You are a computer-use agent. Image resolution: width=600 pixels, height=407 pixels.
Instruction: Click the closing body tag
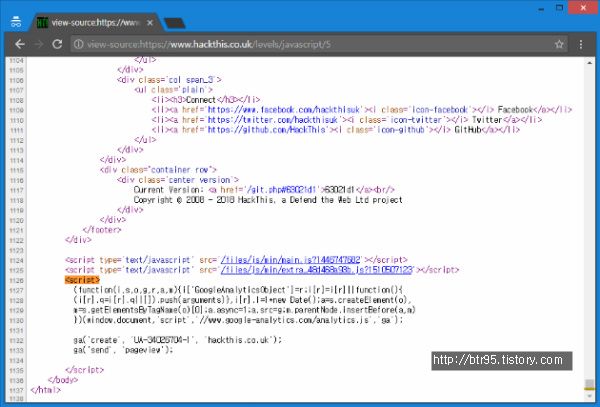click(x=63, y=380)
